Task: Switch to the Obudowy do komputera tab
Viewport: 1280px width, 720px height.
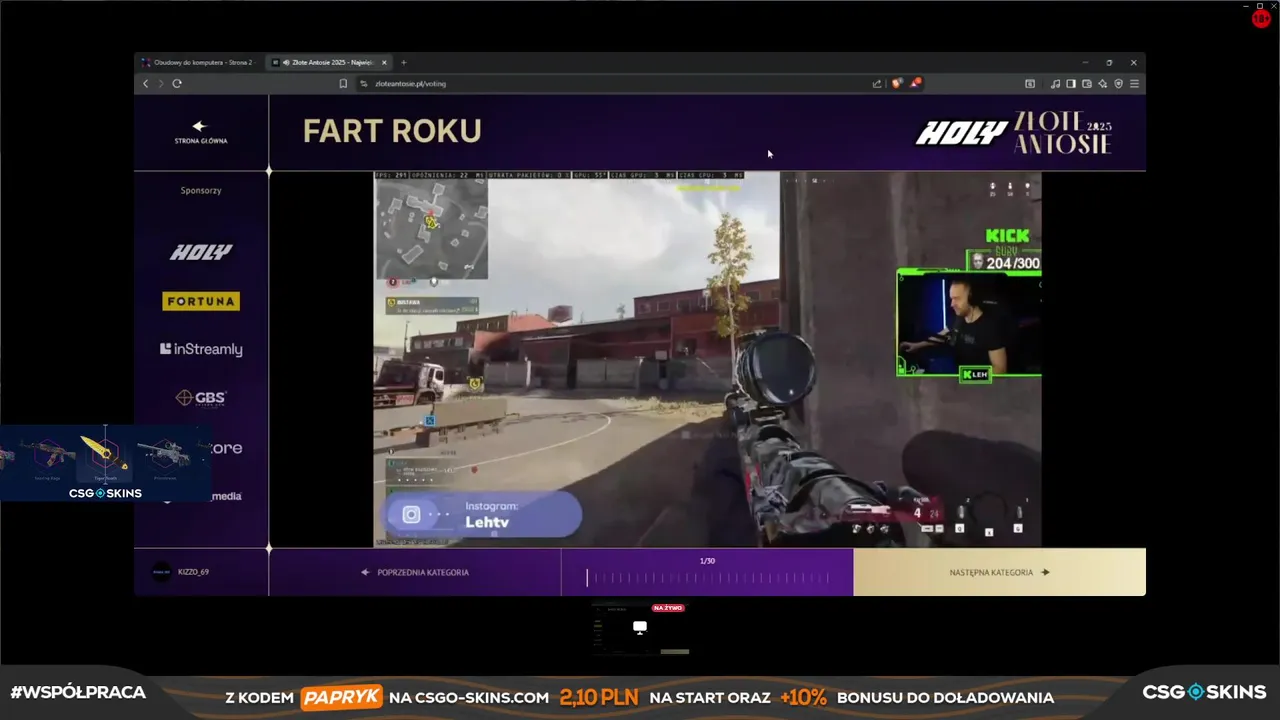Action: click(201, 62)
